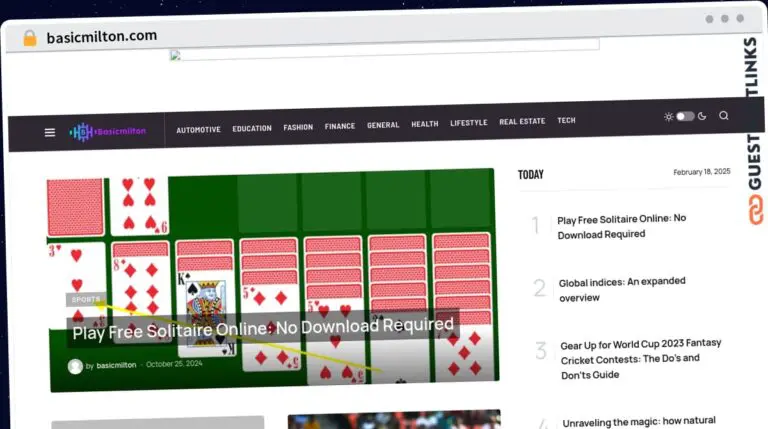Open the hamburger menu icon
This screenshot has width=768, height=429.
click(x=50, y=131)
